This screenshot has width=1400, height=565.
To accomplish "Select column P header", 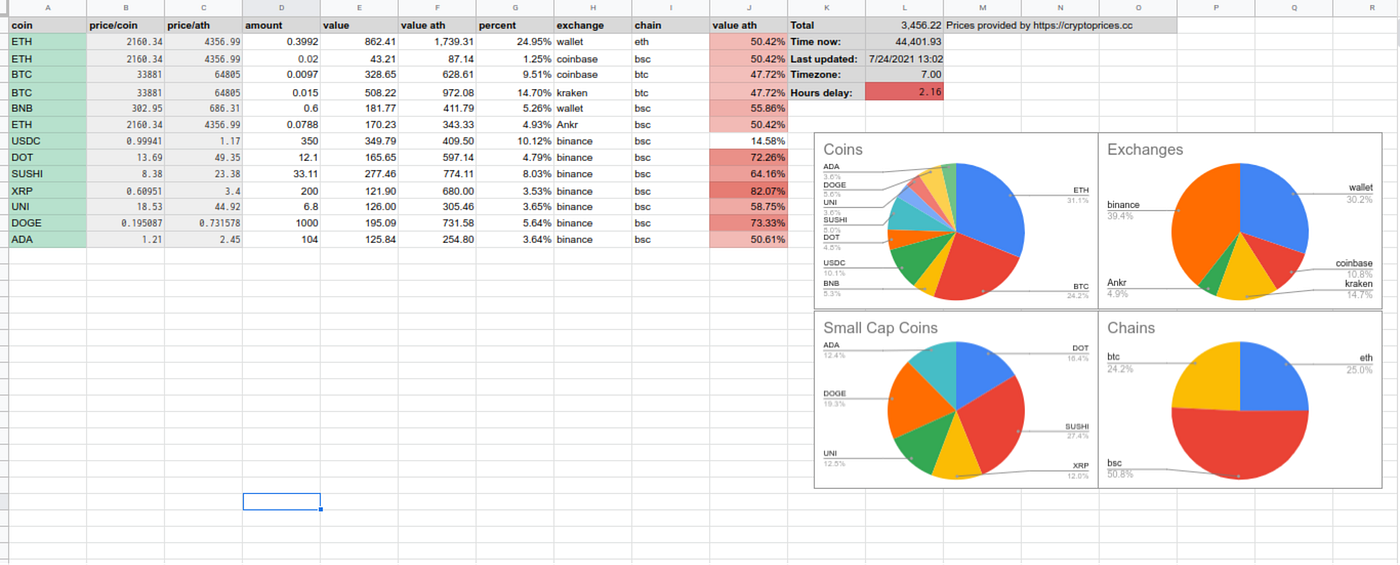I will (x=1216, y=8).
